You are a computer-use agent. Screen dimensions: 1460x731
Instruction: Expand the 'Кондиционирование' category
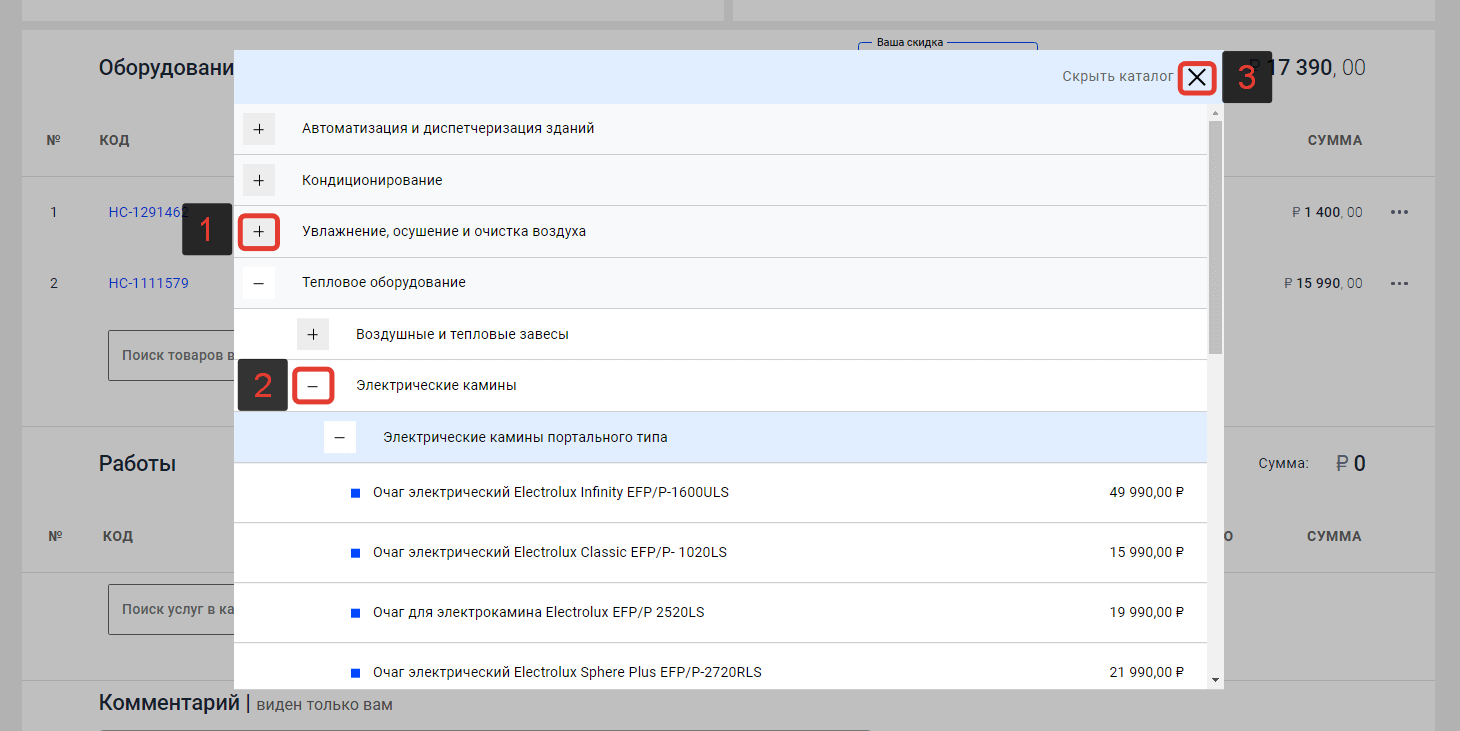(259, 181)
